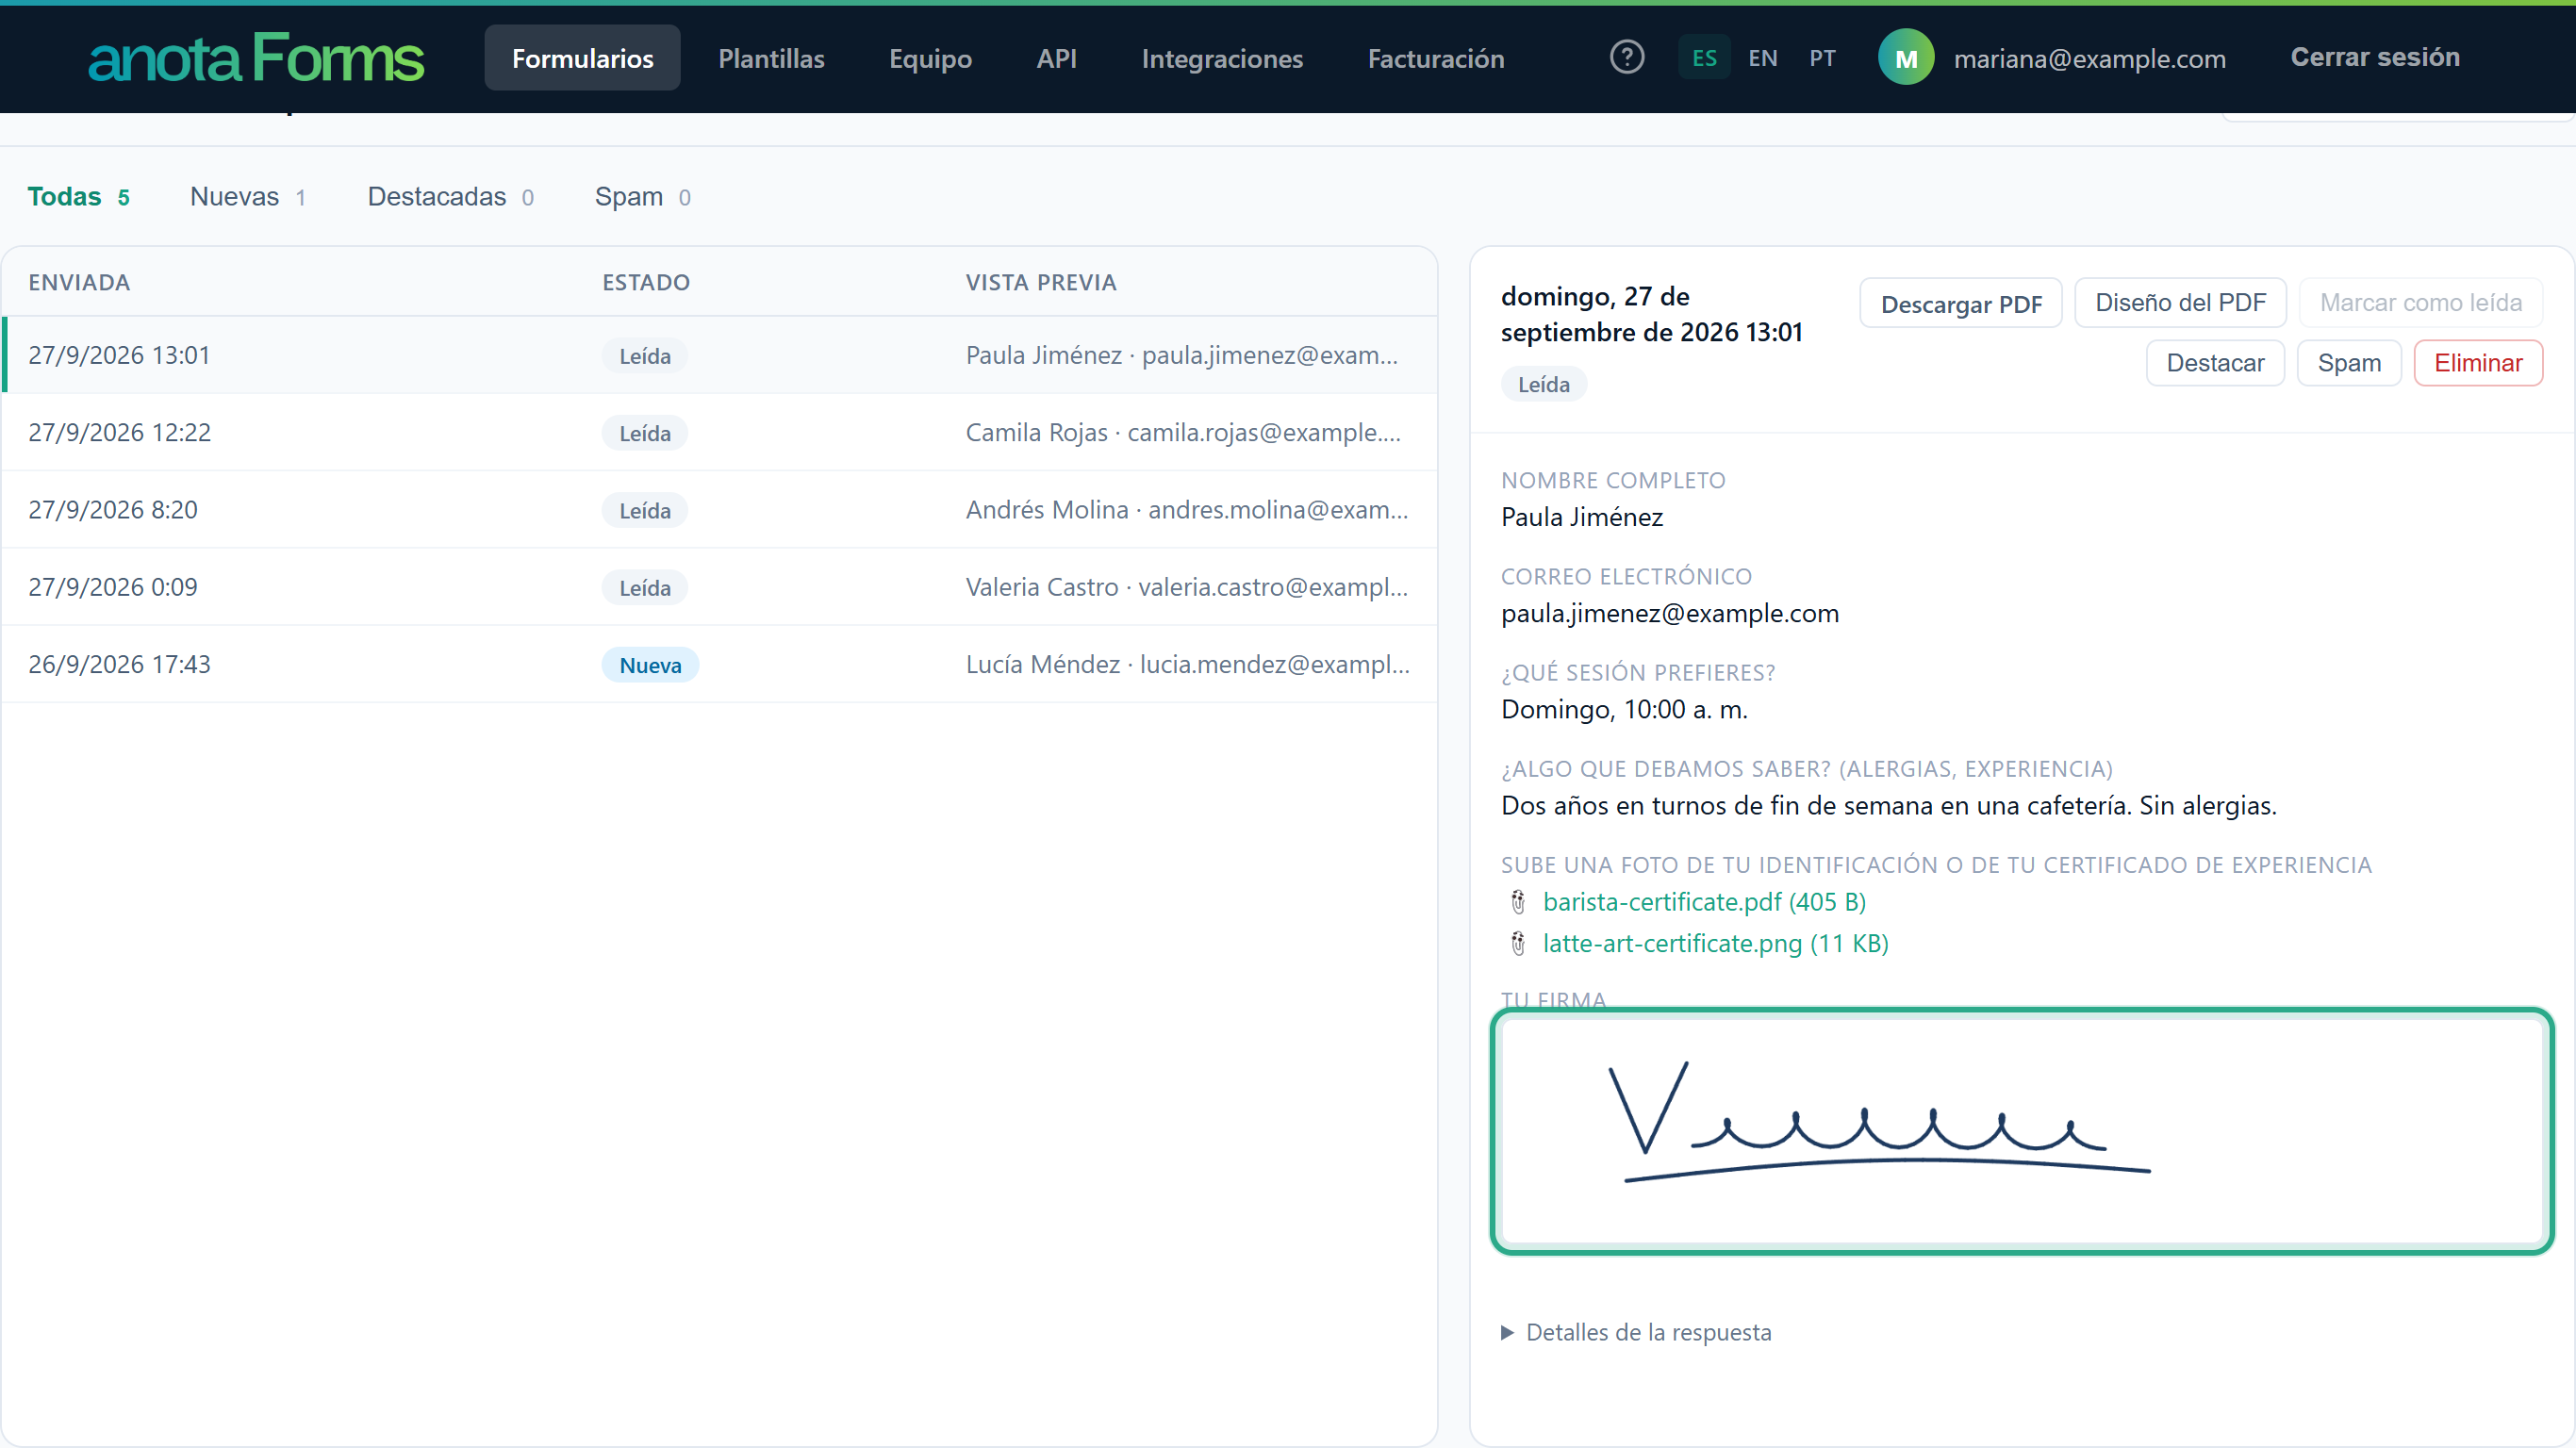Click the signature image under Tu firma
Image resolution: width=2576 pixels, height=1448 pixels.
pos(2022,1131)
